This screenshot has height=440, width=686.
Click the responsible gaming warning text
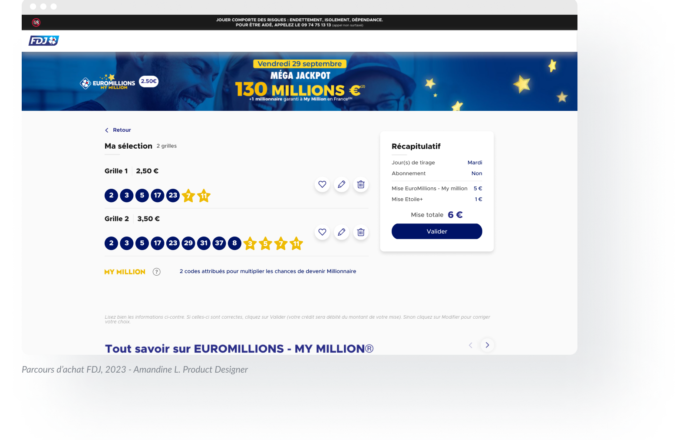(x=300, y=22)
